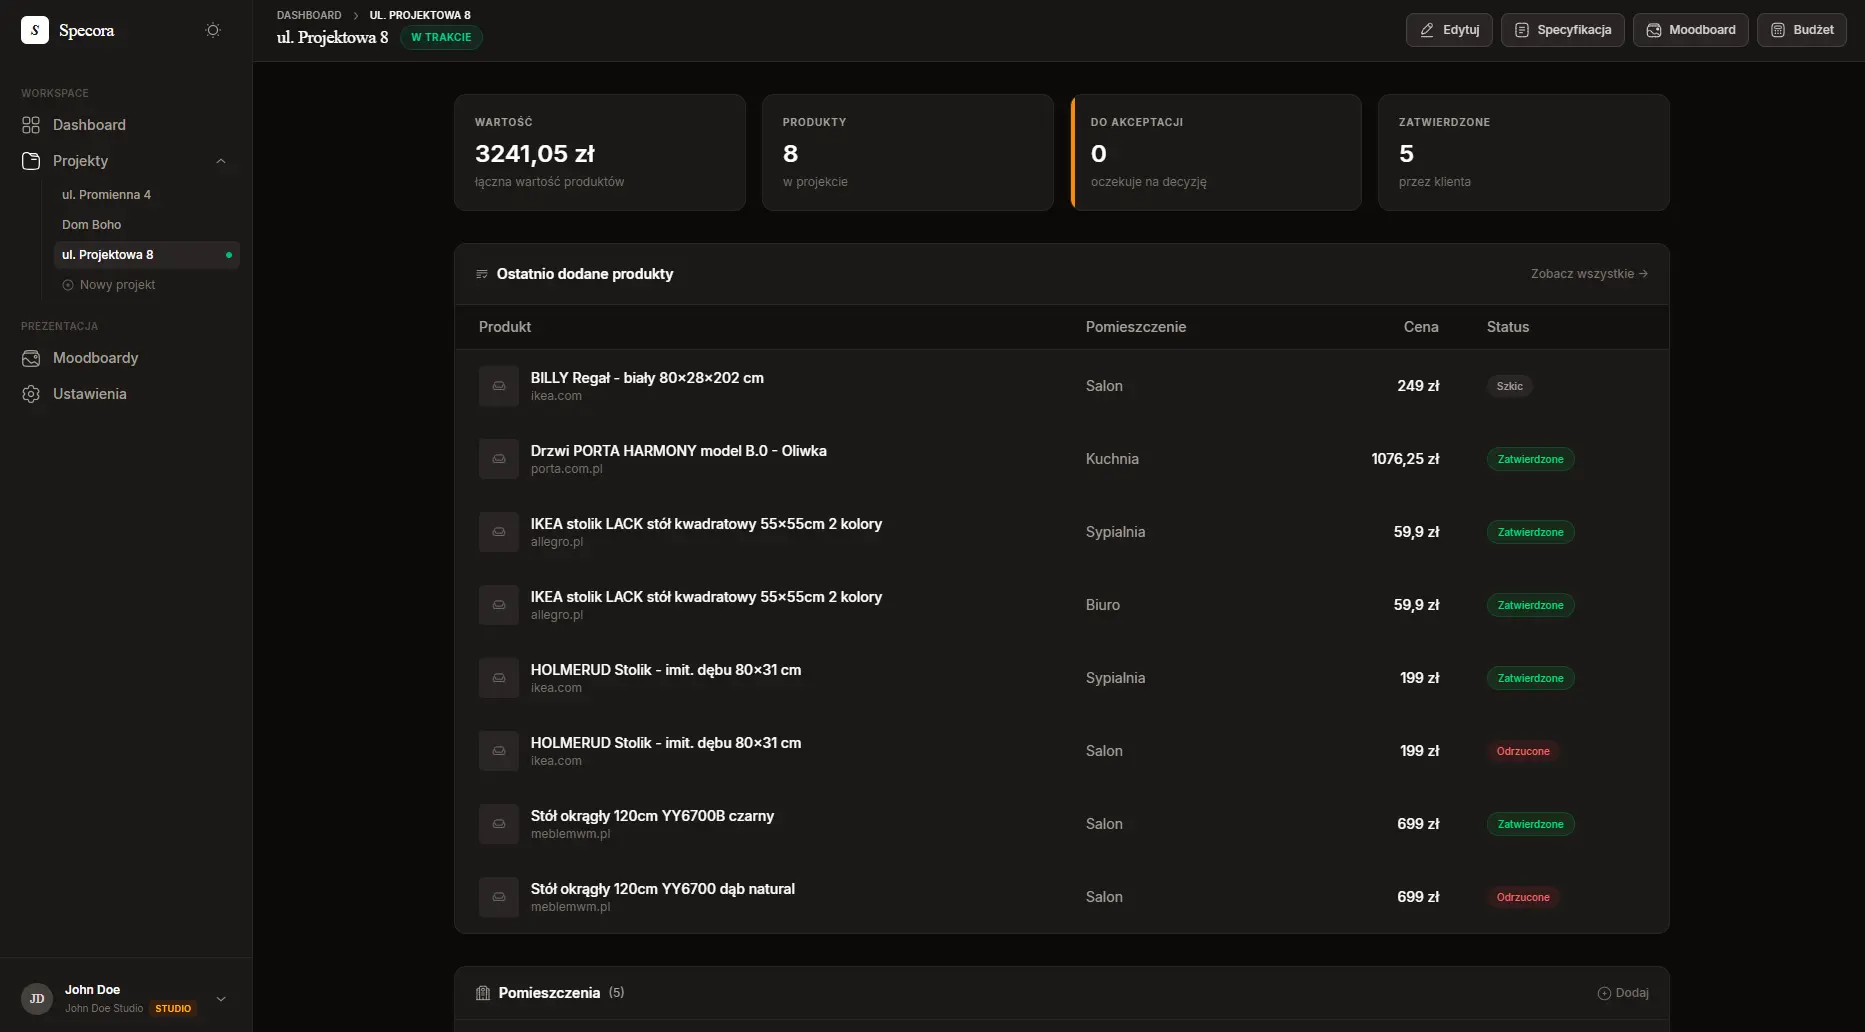This screenshot has width=1865, height=1032.
Task: Click the Zobacz wszystkie link
Action: tap(1588, 274)
